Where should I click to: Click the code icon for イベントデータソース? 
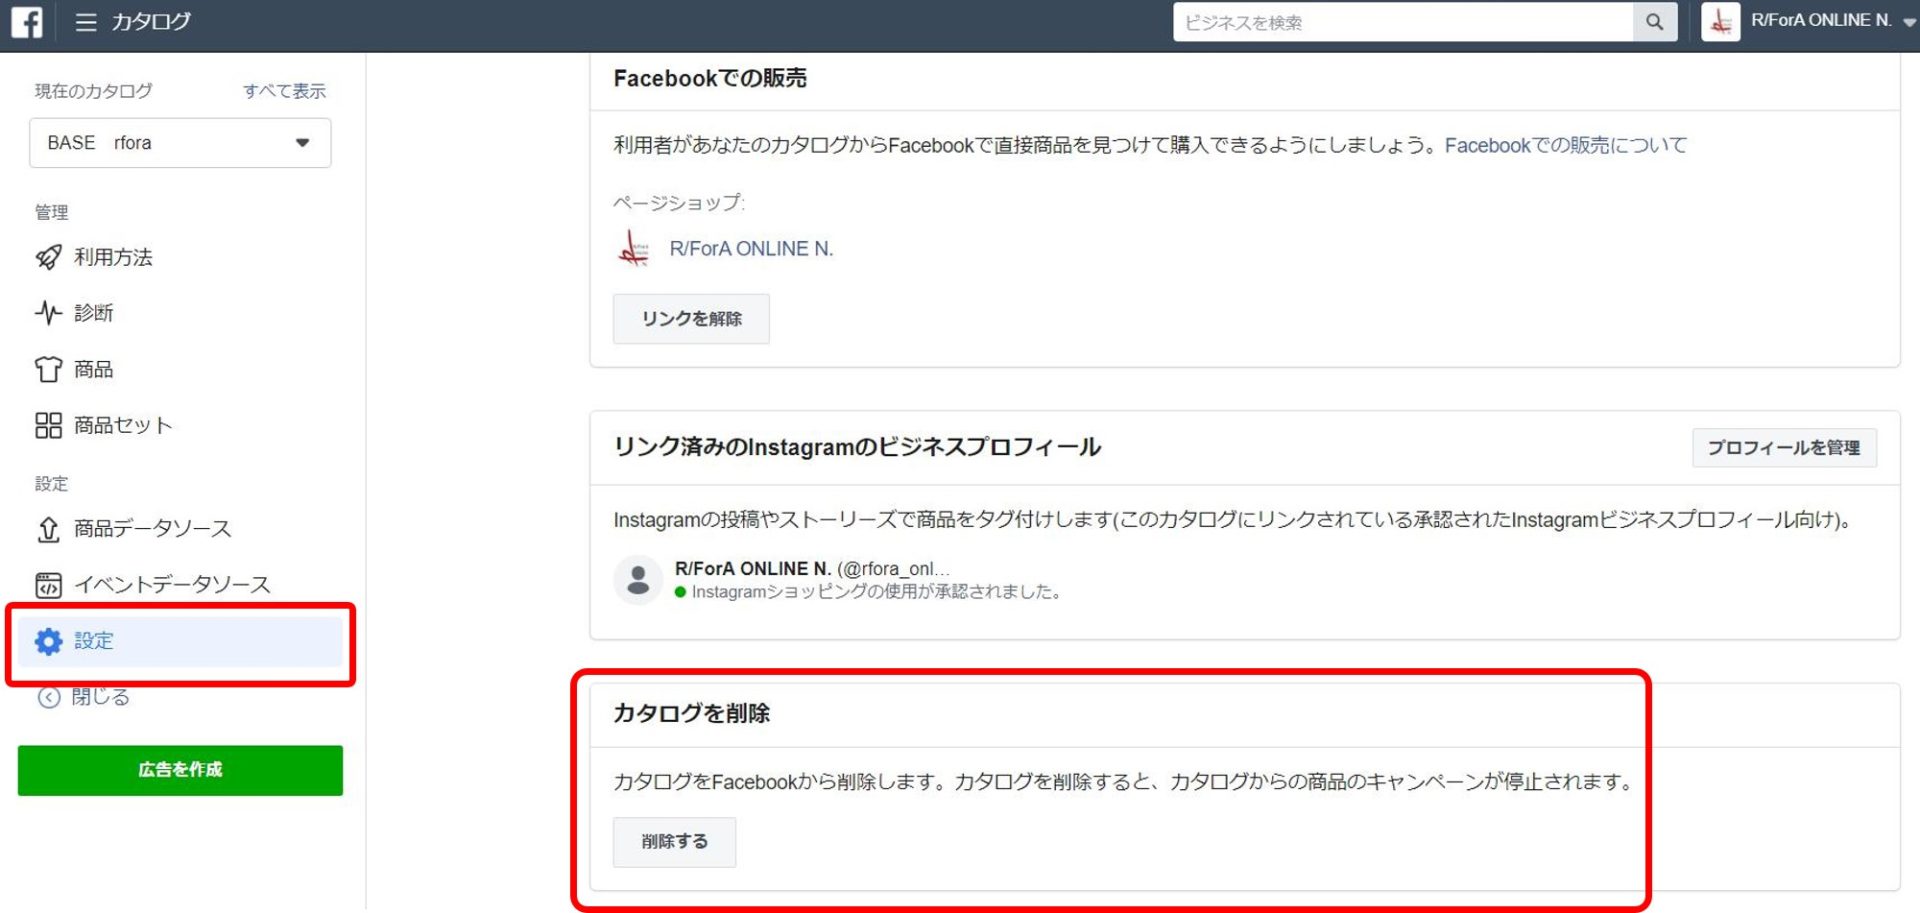[48, 584]
